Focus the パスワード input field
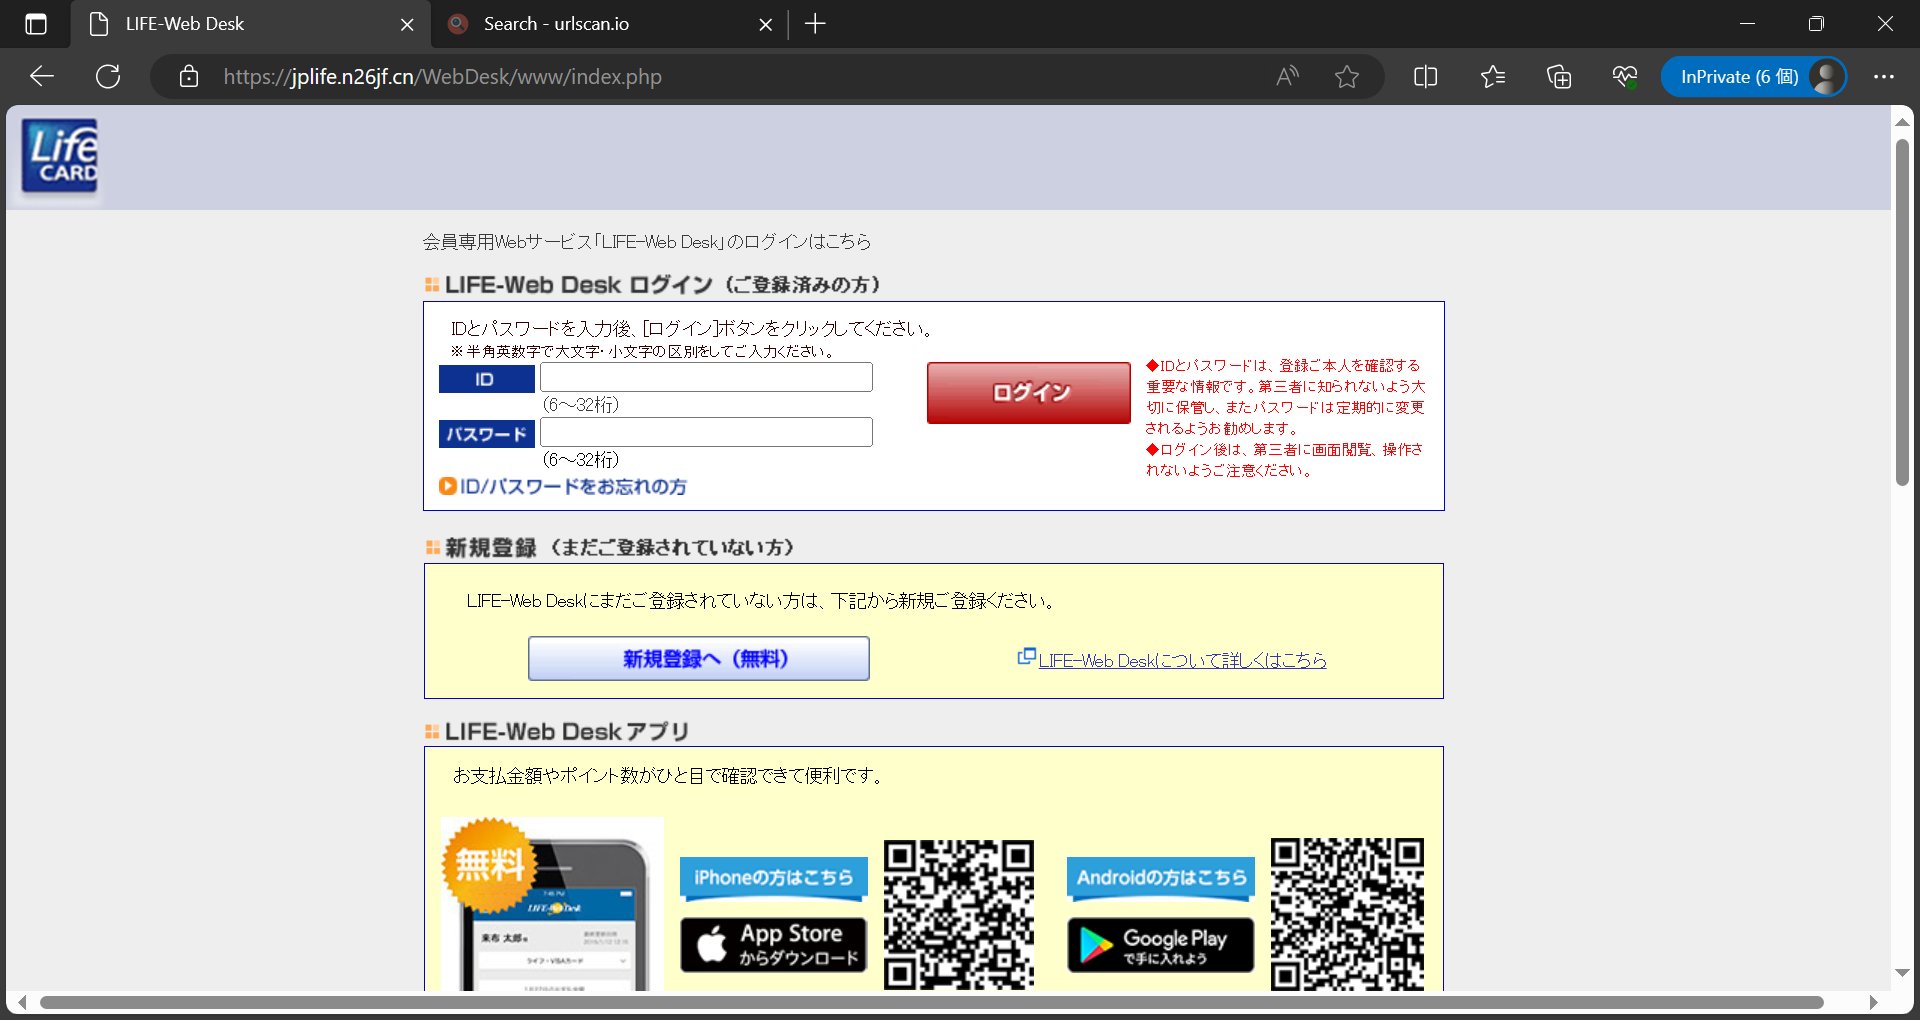Viewport: 1920px width, 1020px height. tap(706, 432)
